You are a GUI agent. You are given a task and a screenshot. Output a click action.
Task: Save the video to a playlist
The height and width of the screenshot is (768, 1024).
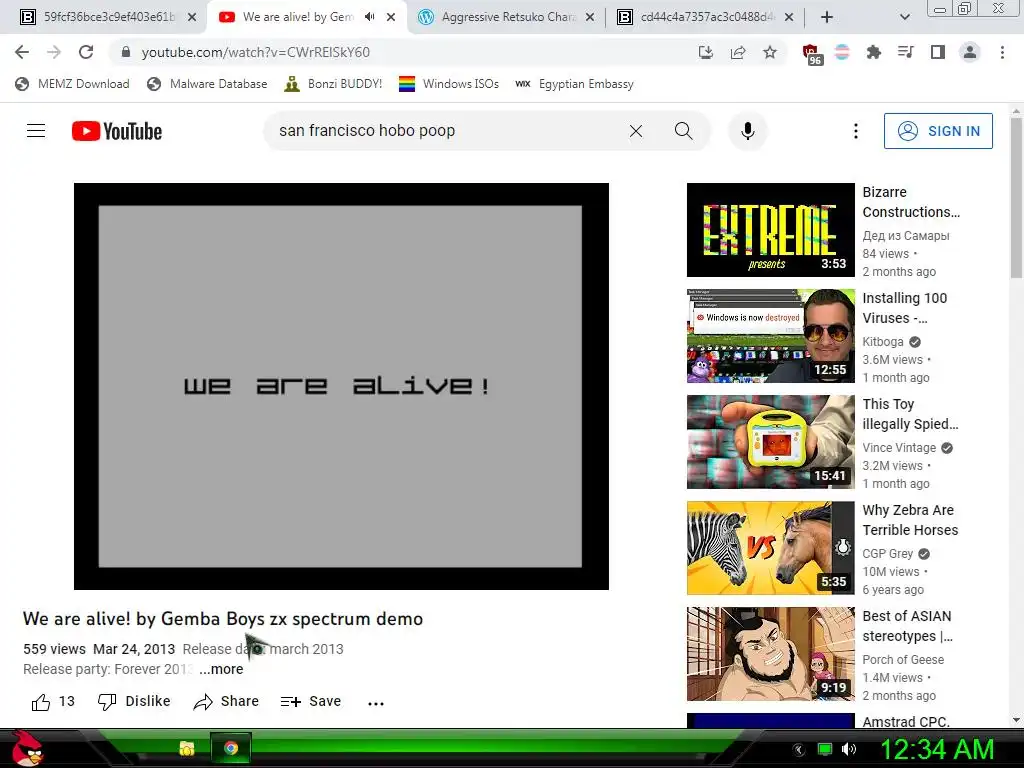tap(310, 701)
